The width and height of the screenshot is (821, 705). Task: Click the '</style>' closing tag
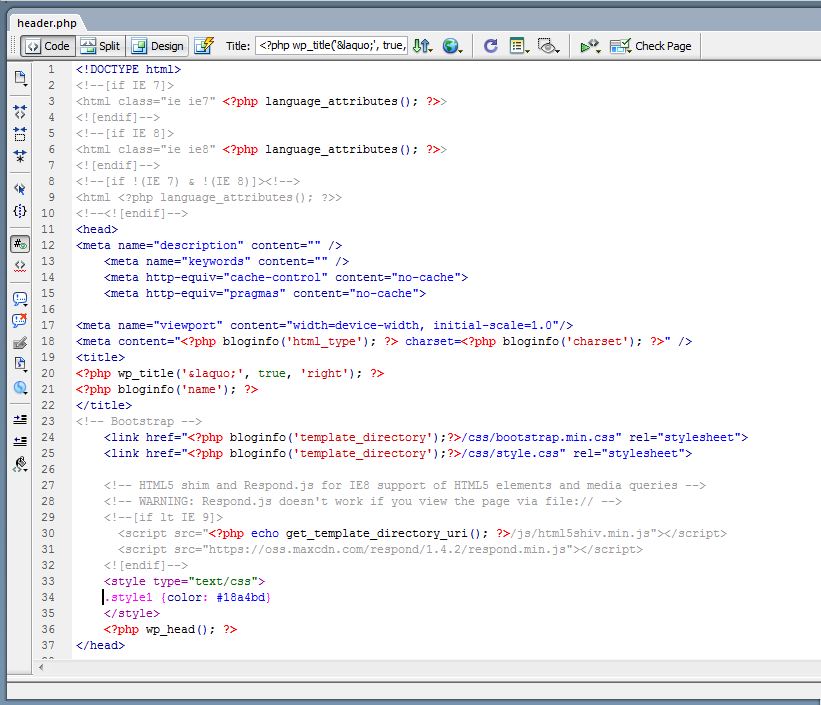point(132,613)
